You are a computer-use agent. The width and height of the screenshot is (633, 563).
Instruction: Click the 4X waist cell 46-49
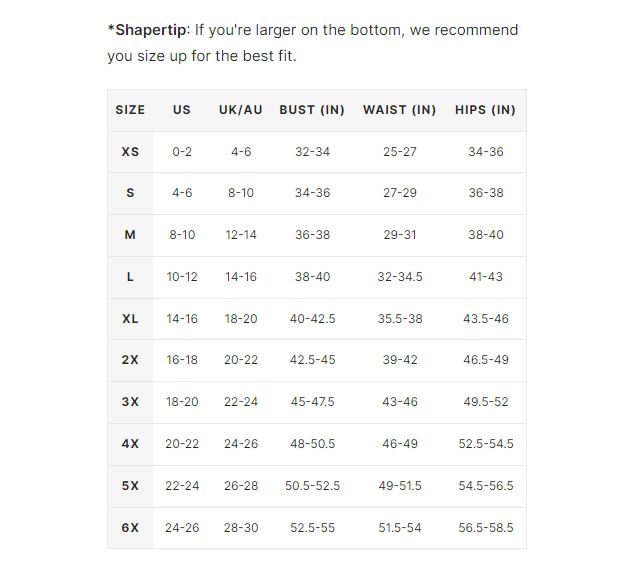click(399, 444)
